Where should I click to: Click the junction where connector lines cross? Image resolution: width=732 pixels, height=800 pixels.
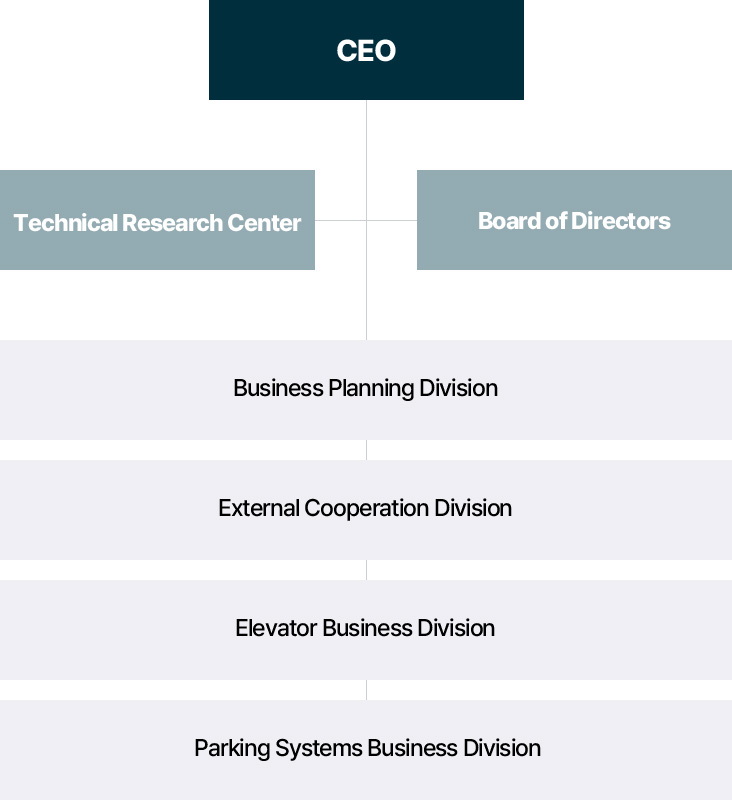tap(366, 220)
